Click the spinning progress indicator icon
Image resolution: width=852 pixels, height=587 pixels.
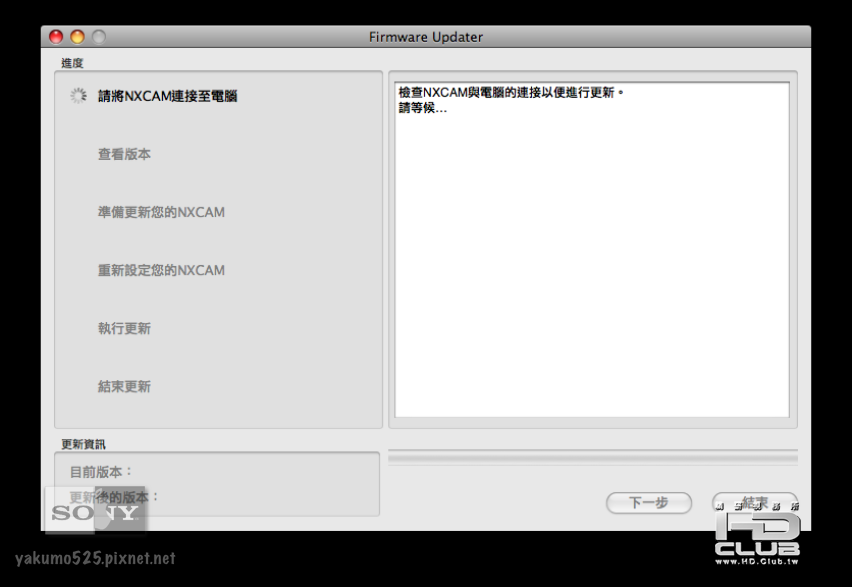[x=78, y=96]
